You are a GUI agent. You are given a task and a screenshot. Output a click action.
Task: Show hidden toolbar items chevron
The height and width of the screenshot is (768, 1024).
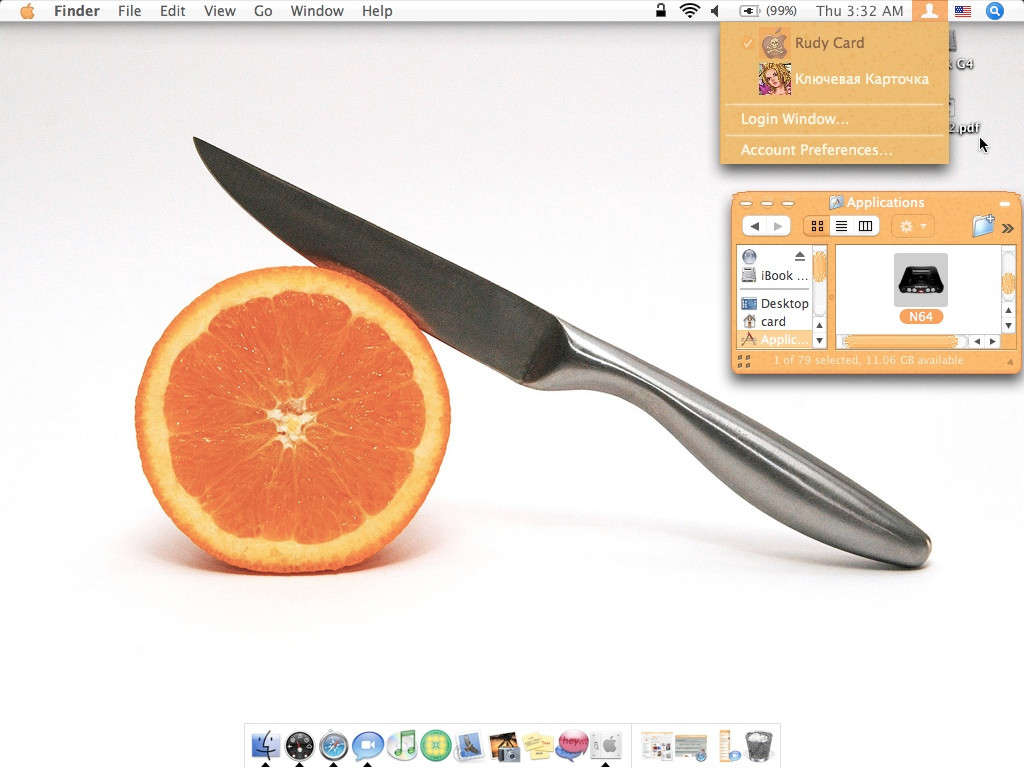tap(1007, 228)
